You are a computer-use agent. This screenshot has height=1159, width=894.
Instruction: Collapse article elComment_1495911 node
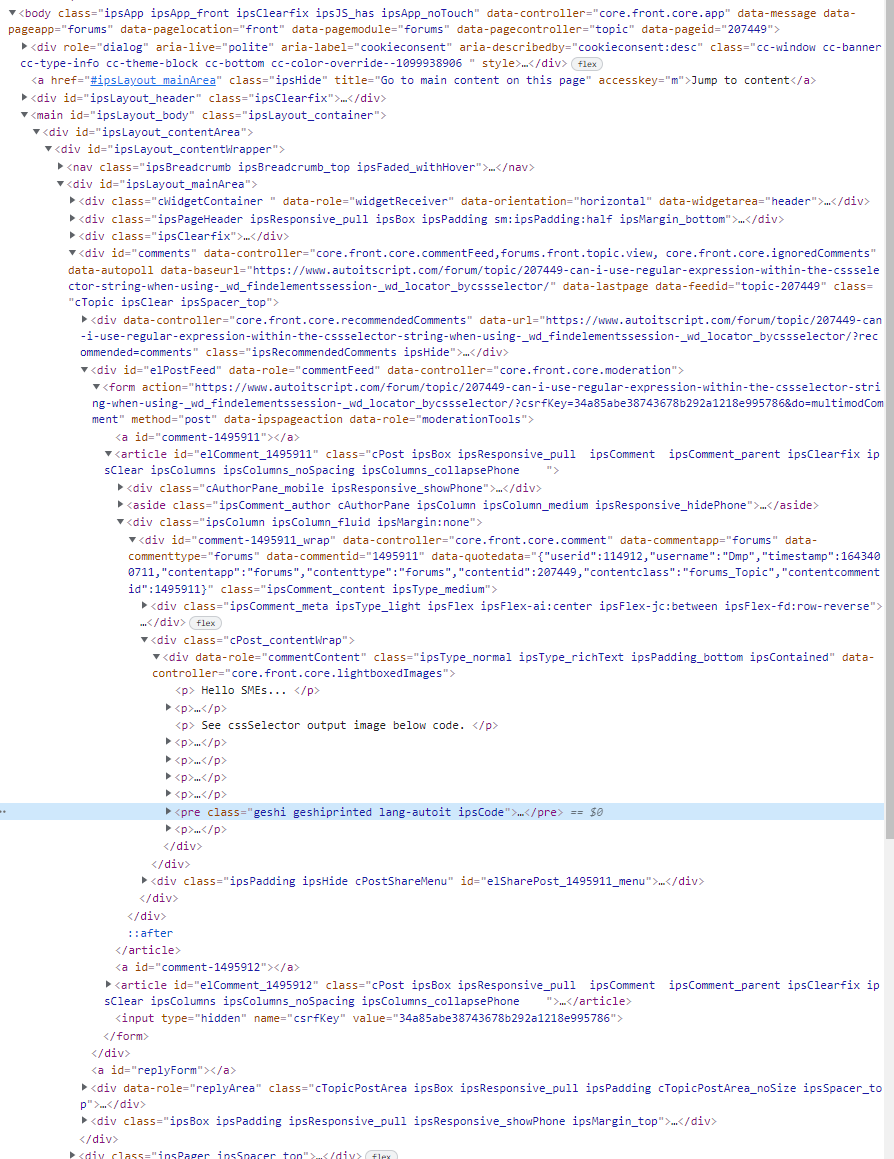pyautogui.click(x=109, y=454)
